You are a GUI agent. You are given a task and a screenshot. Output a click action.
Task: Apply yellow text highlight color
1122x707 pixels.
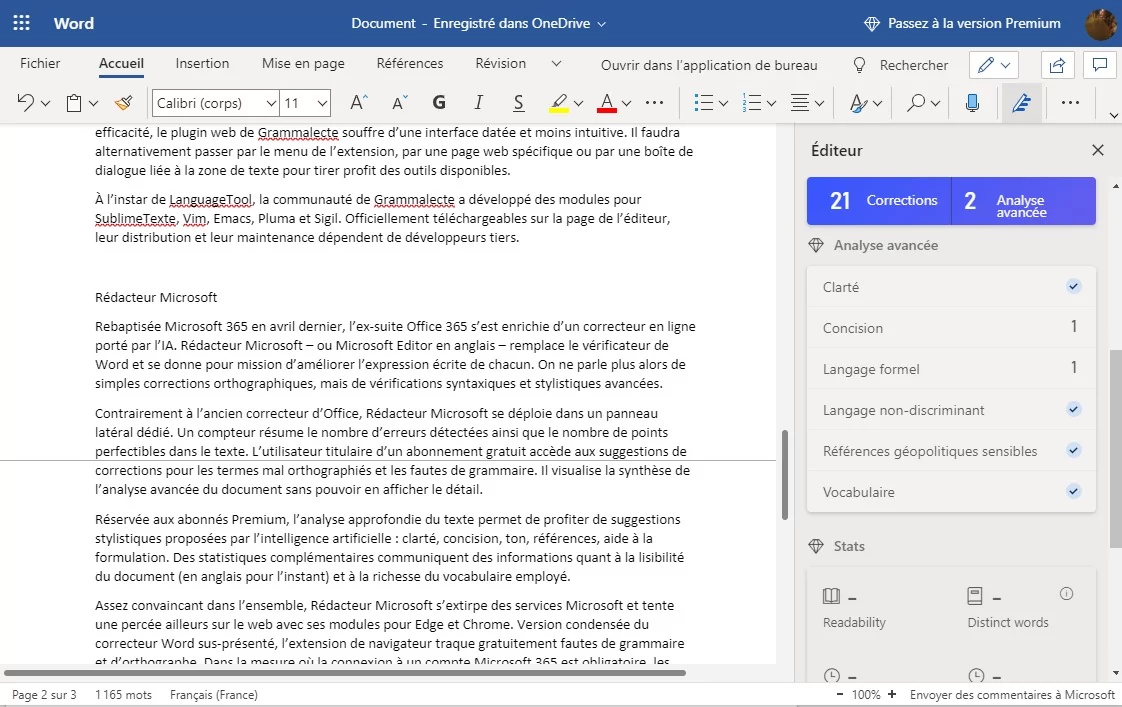(559, 103)
